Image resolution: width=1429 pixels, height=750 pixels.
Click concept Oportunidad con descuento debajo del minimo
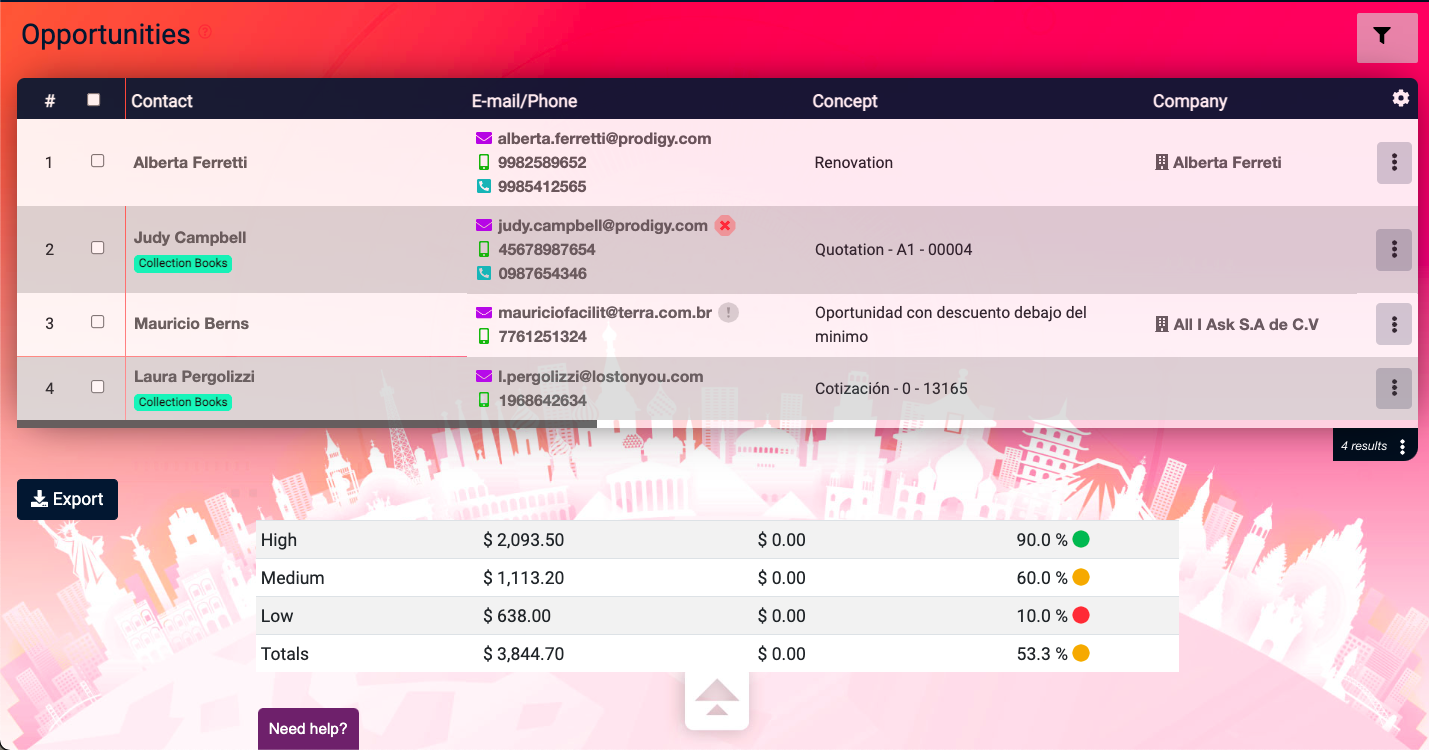pyautogui.click(x=951, y=325)
